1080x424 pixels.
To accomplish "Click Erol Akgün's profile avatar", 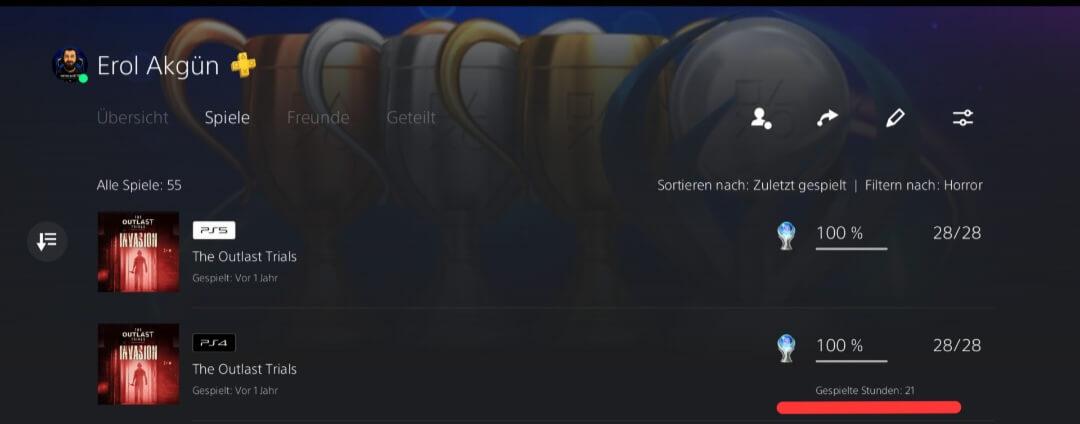I will pos(70,66).
